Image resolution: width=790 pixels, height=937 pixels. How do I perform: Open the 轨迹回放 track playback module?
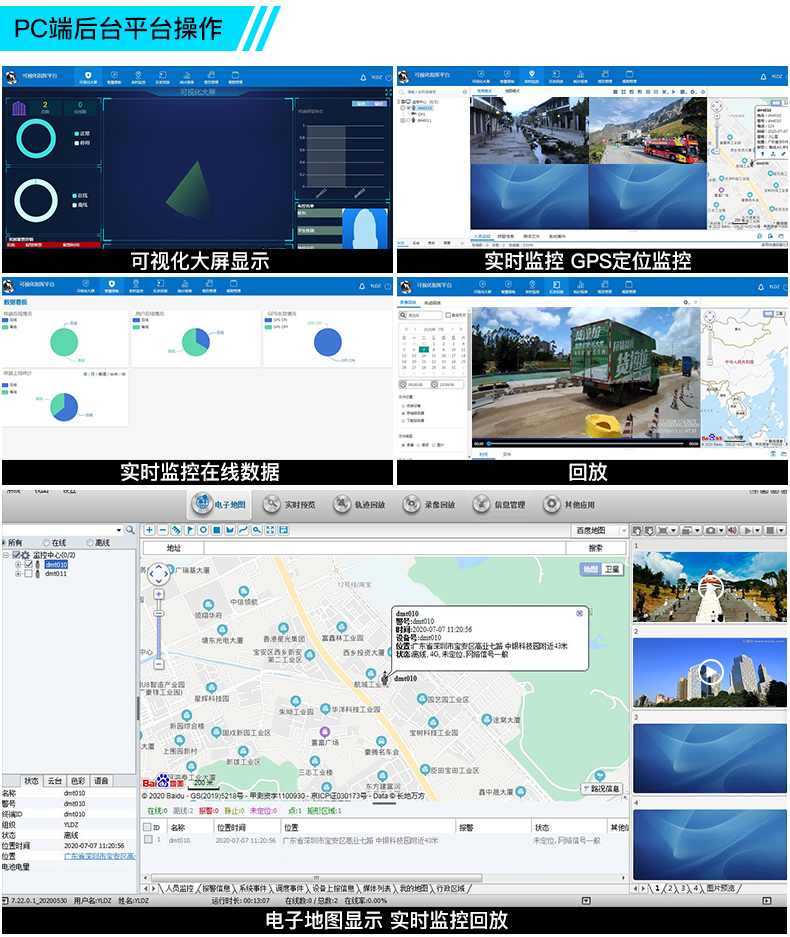(359, 504)
